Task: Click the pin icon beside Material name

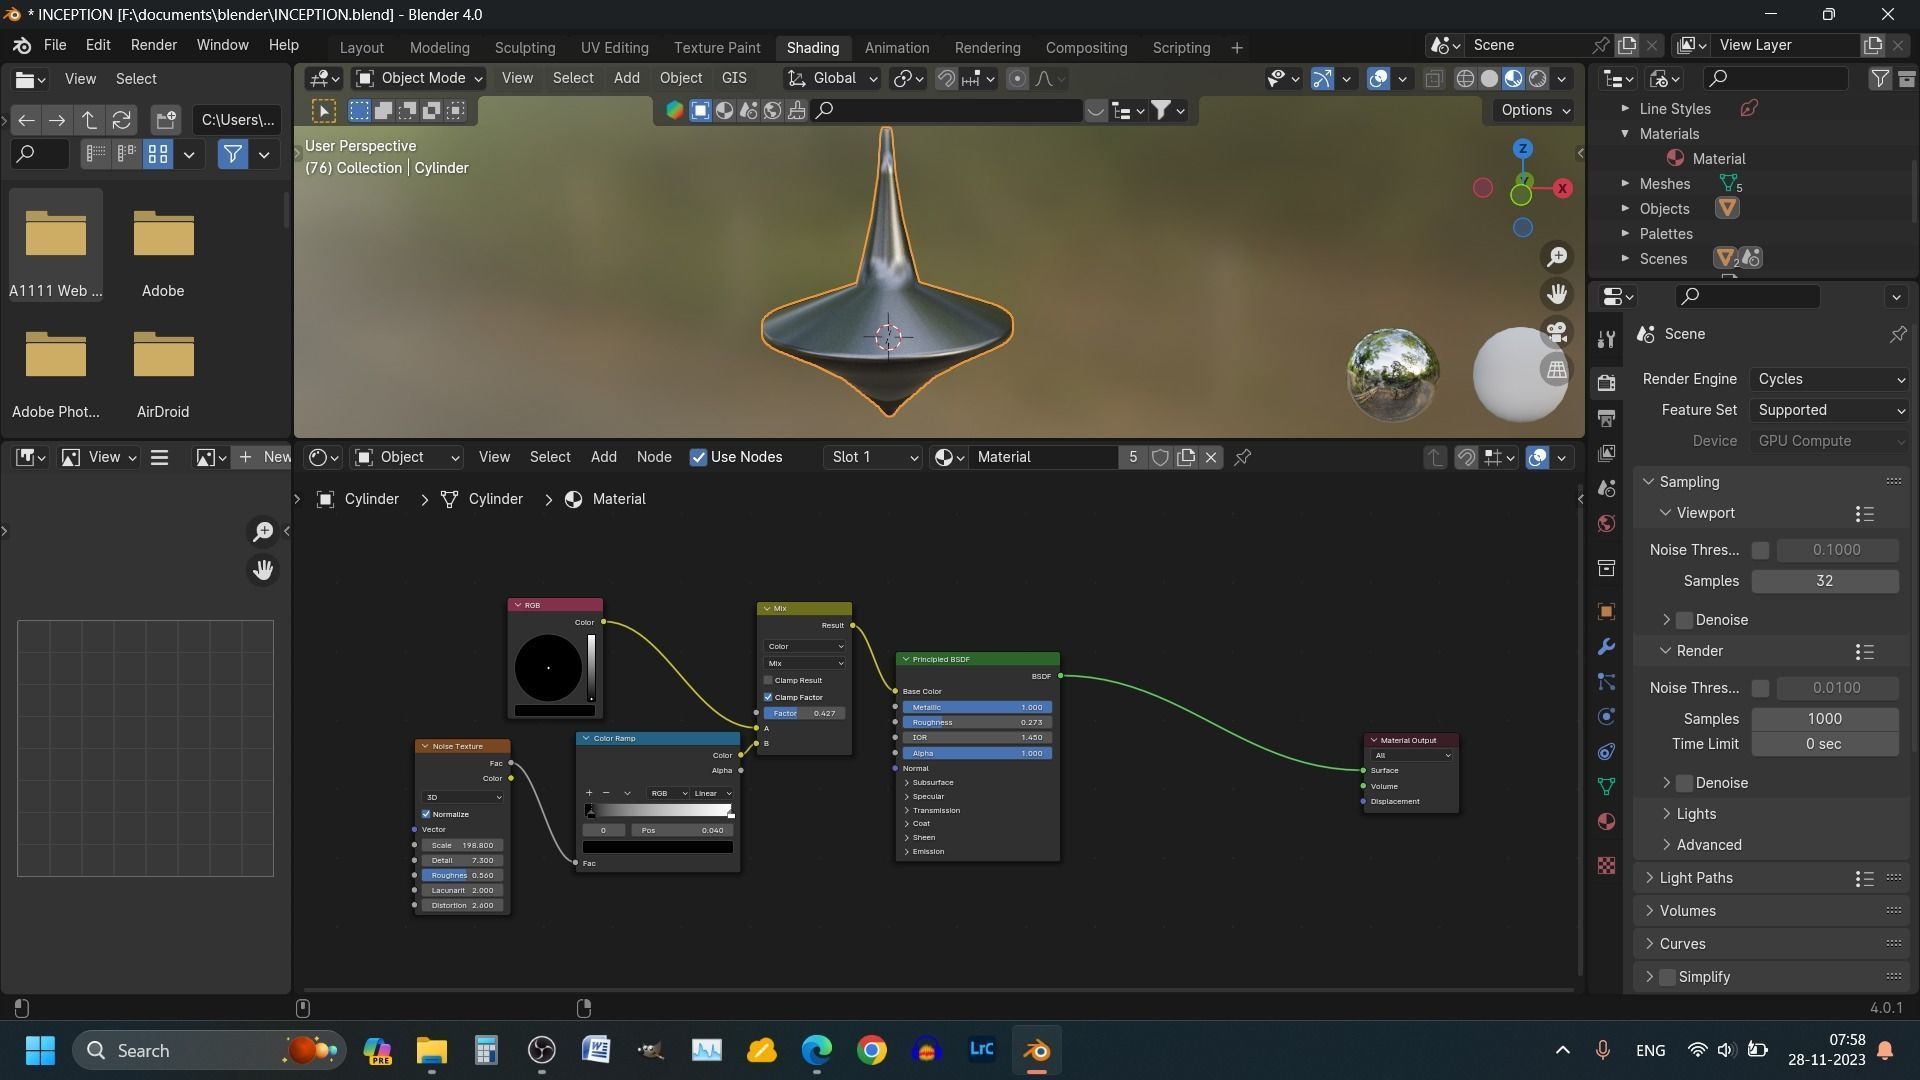Action: (1243, 457)
